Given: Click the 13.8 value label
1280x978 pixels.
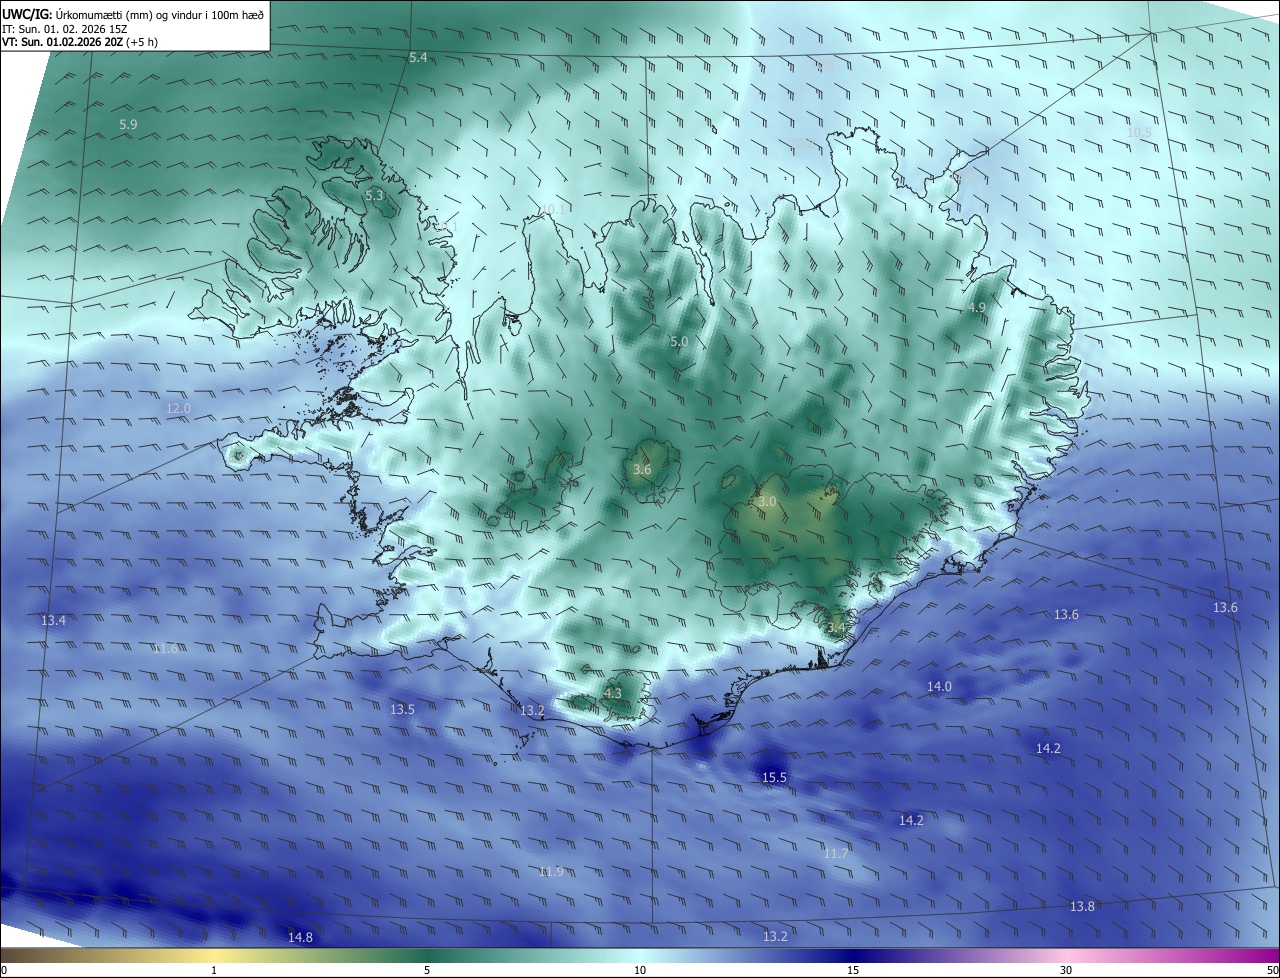Looking at the screenshot, I should point(1082,906).
